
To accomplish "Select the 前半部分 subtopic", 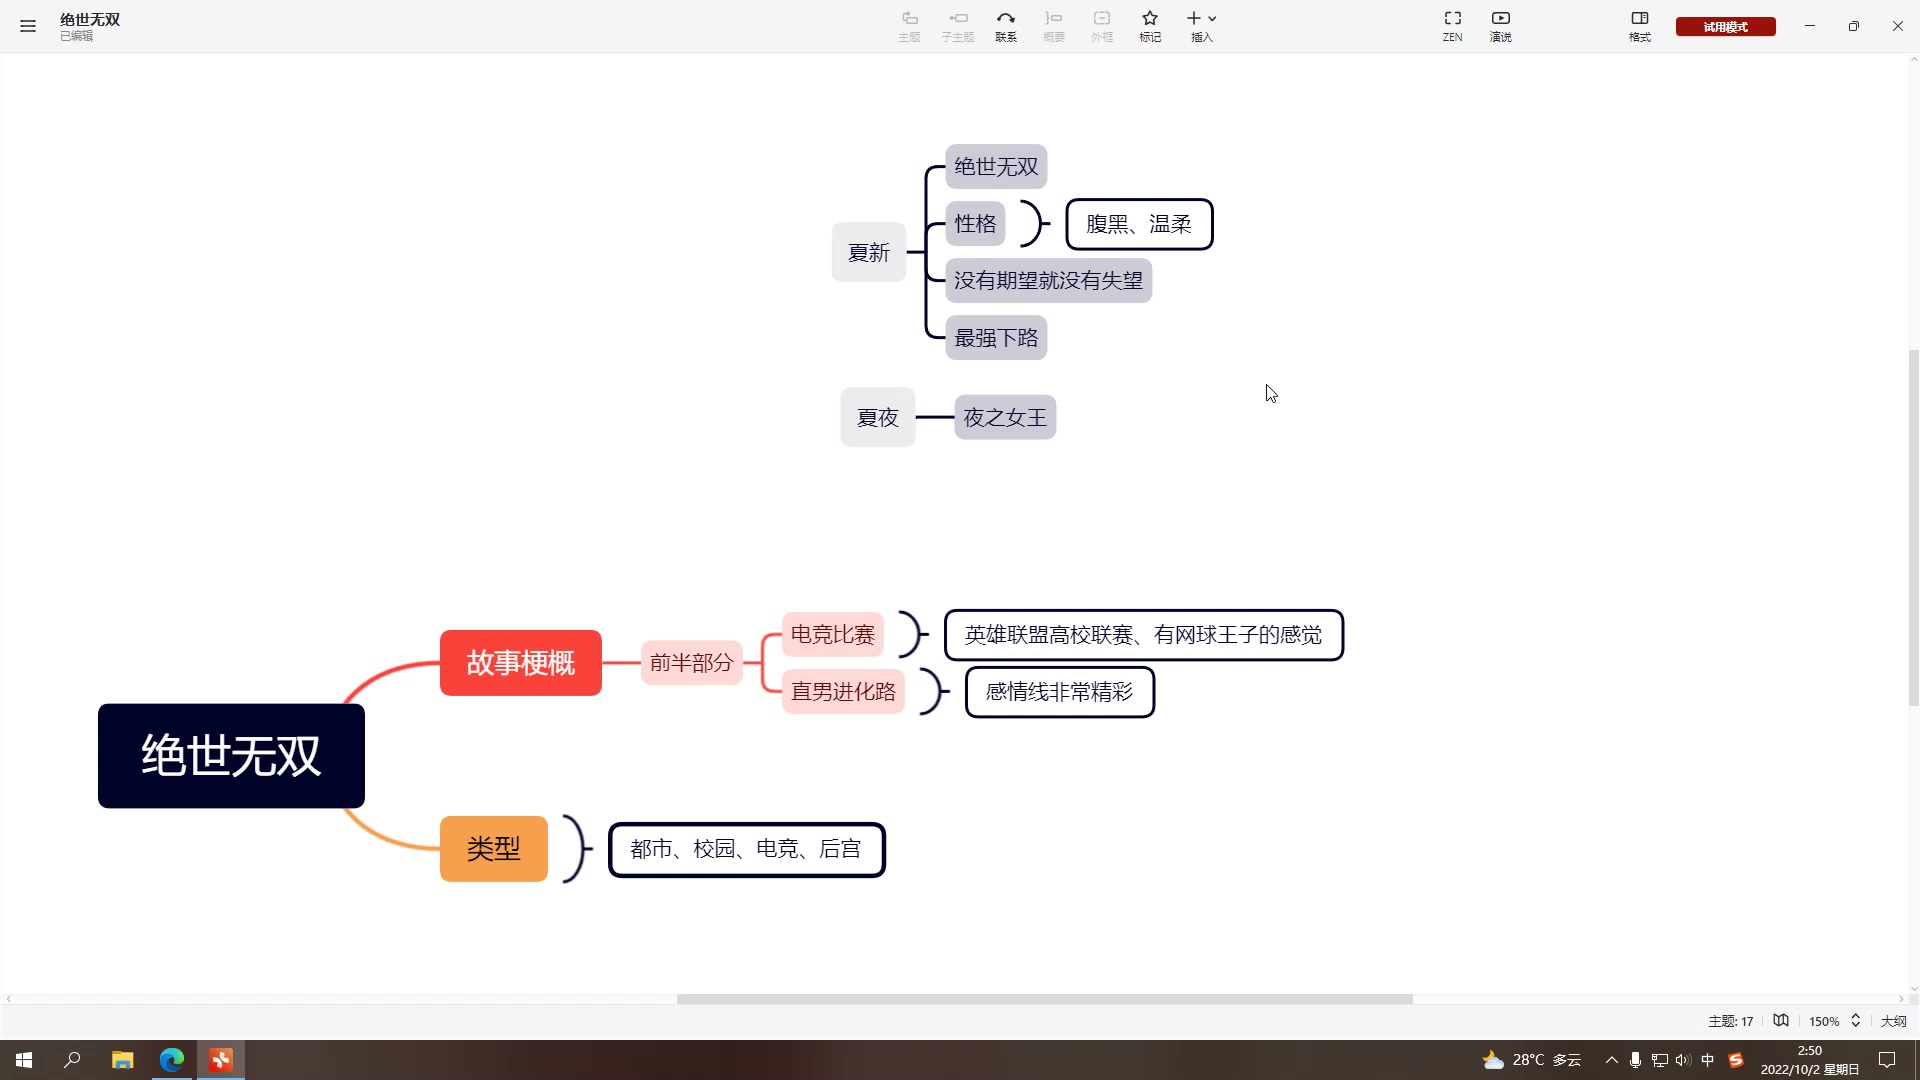I will point(691,663).
